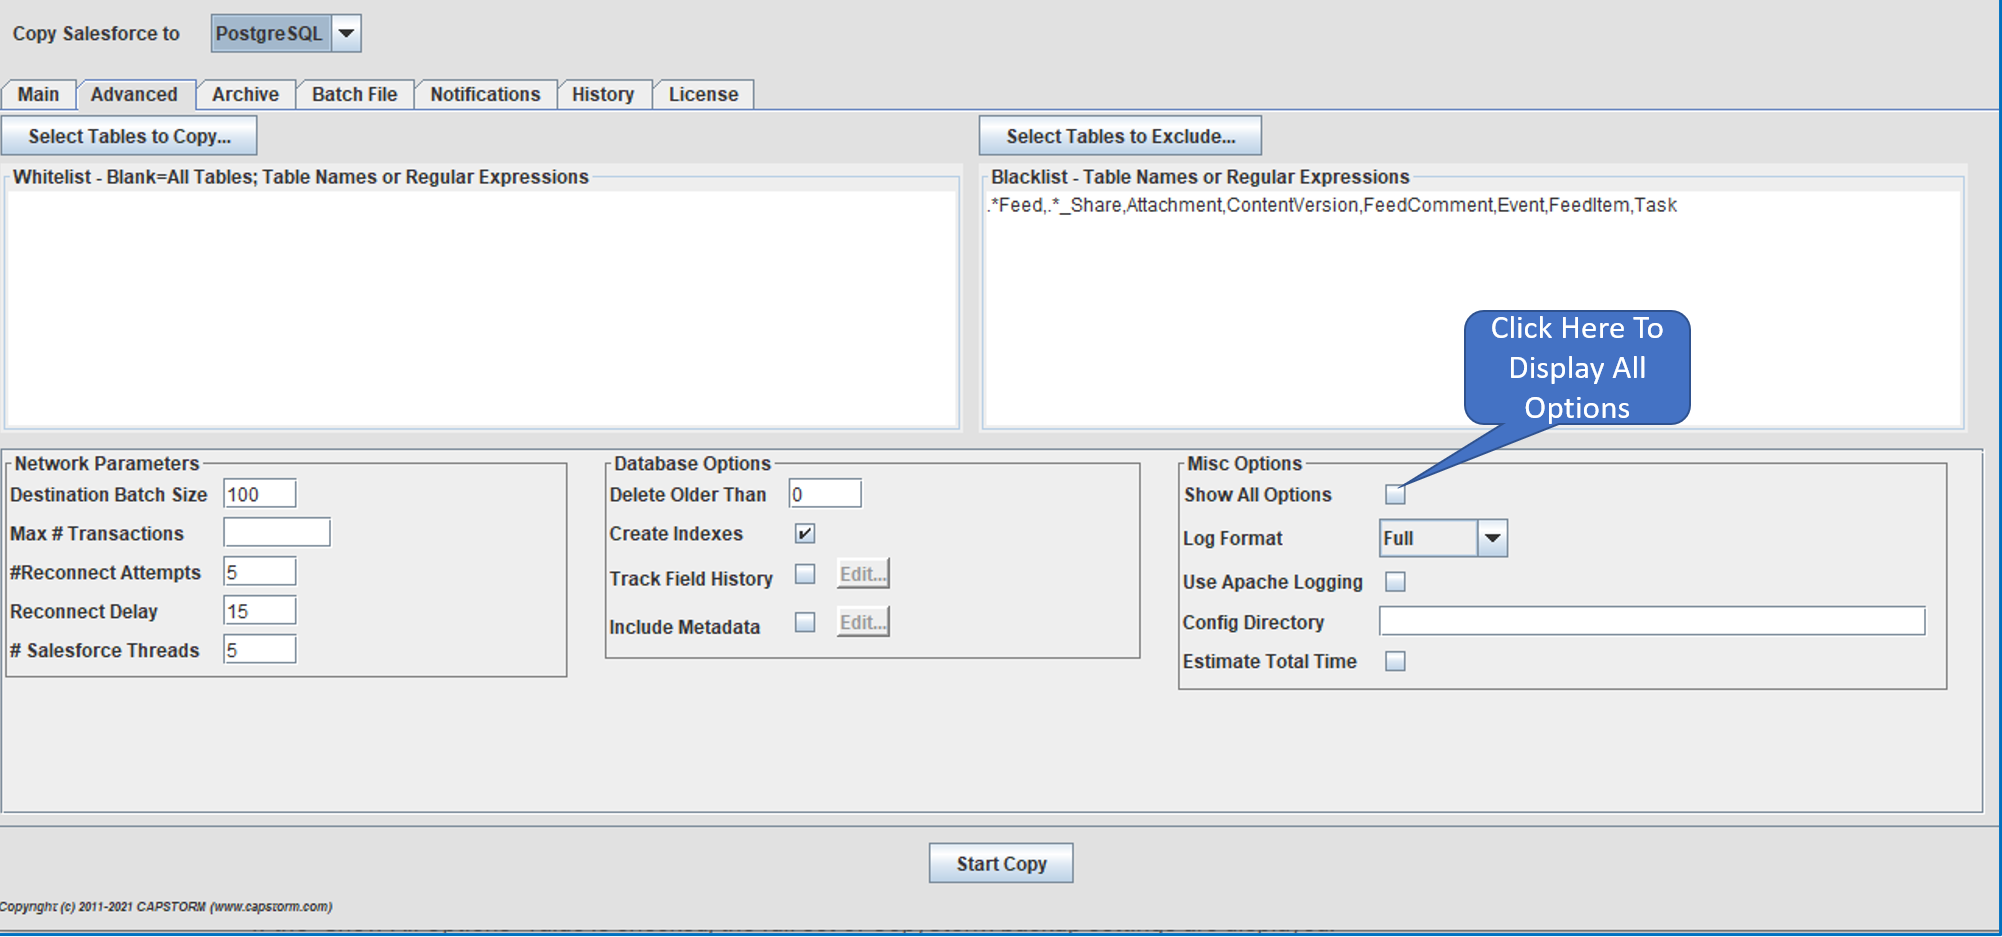Screen dimensions: 2002x937
Task: Go to the Batch File tab
Action: click(x=354, y=94)
